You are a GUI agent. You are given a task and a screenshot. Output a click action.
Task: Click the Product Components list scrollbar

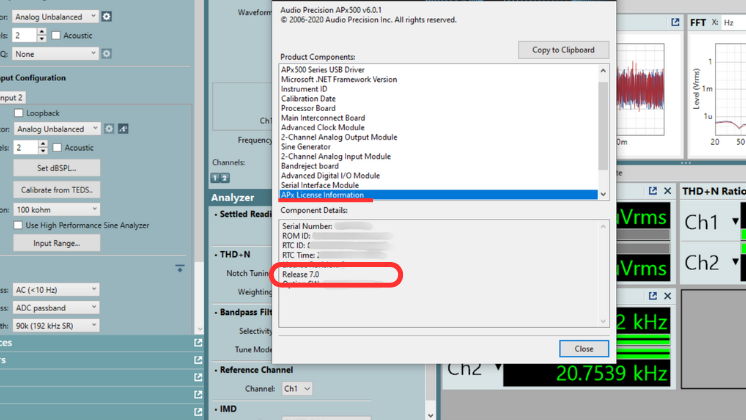[x=602, y=130]
